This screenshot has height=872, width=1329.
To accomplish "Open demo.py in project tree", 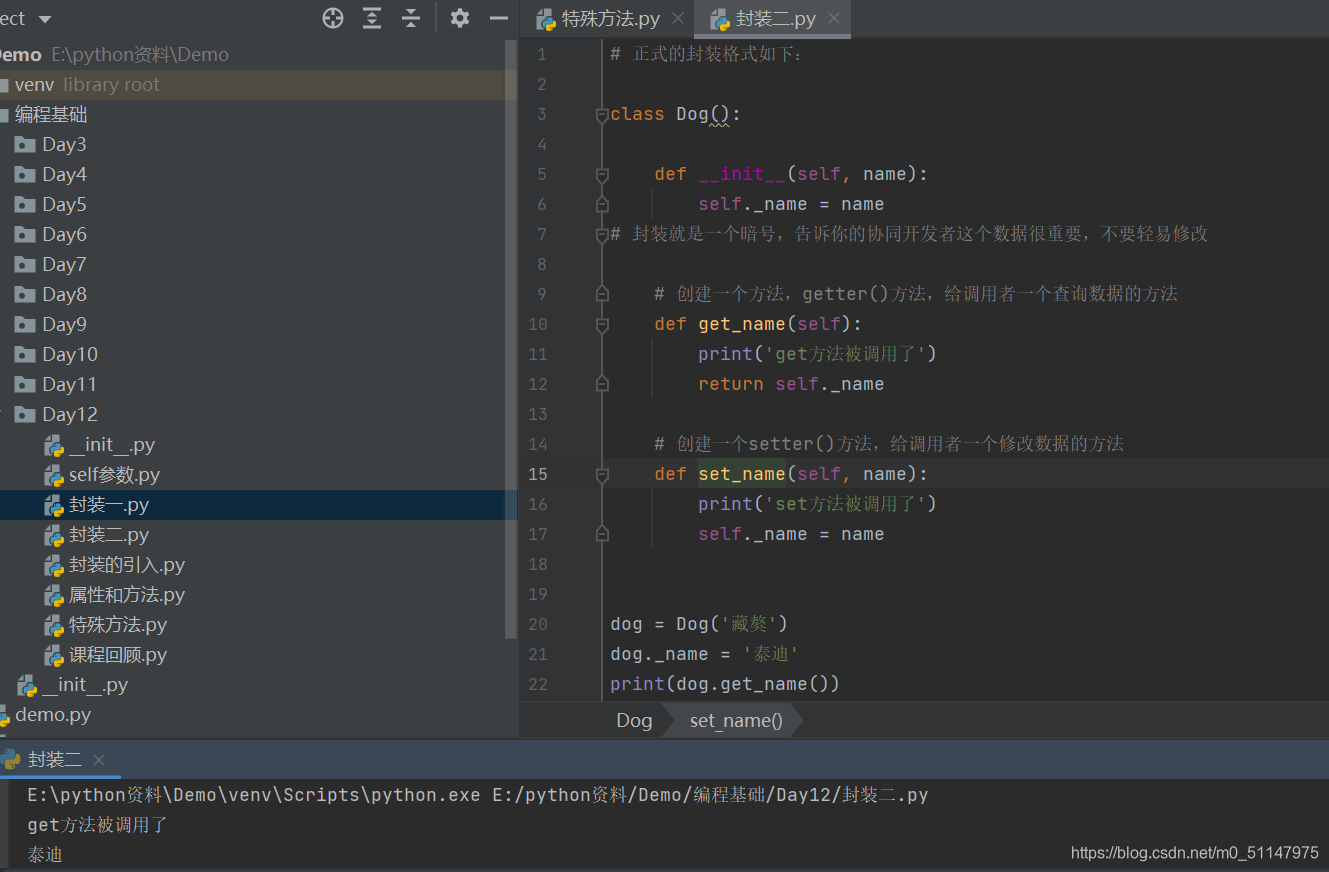I will tap(53, 715).
